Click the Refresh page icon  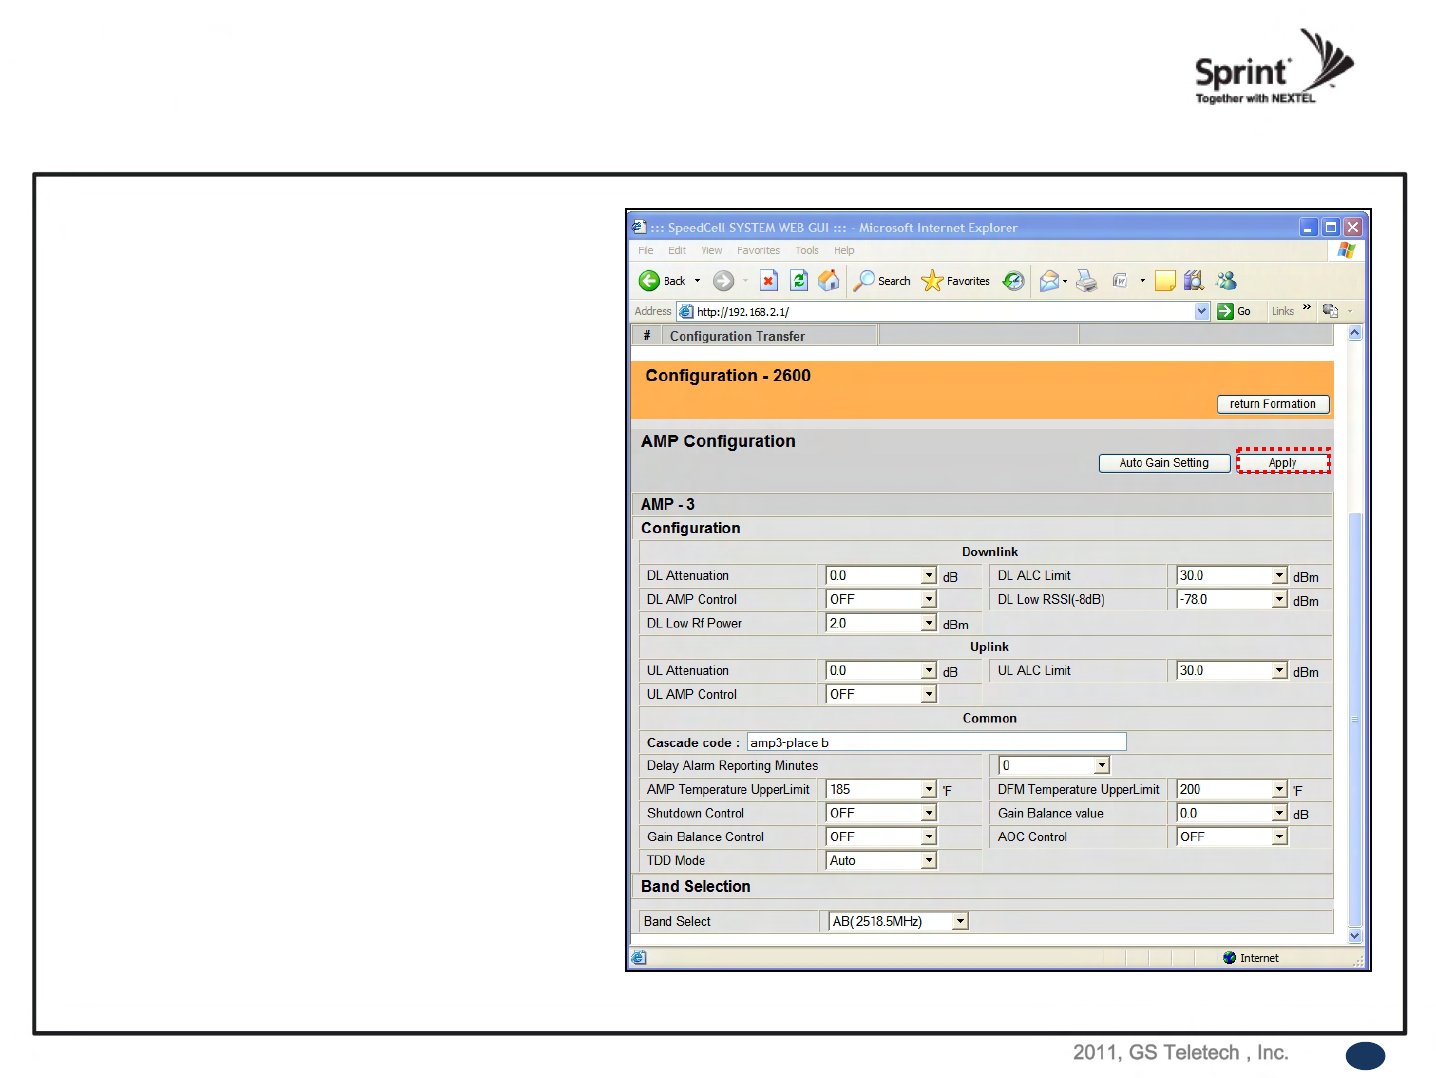click(799, 281)
